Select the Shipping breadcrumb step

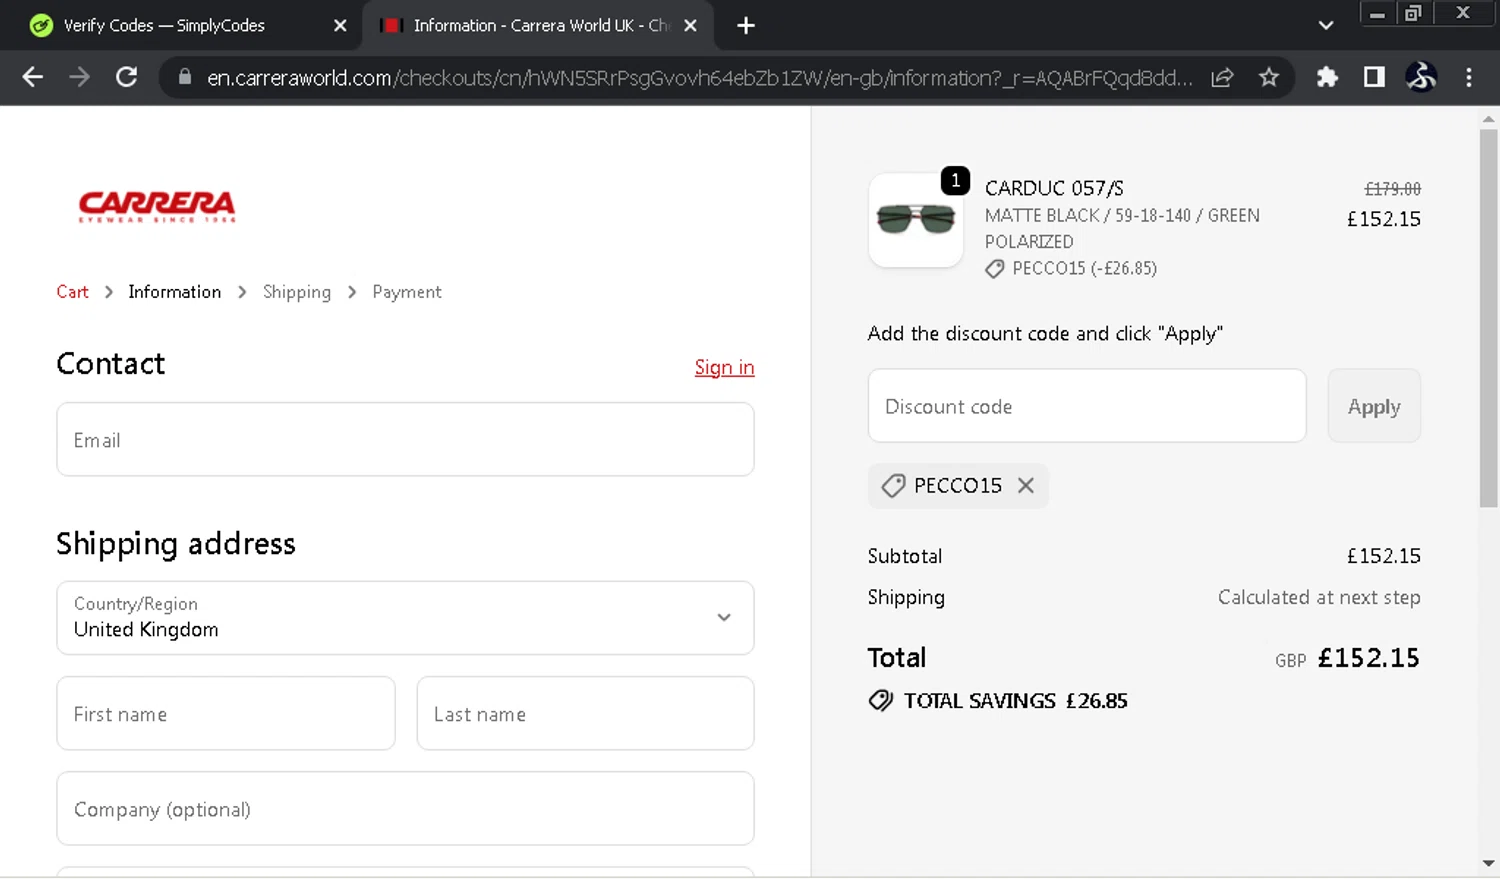point(297,292)
